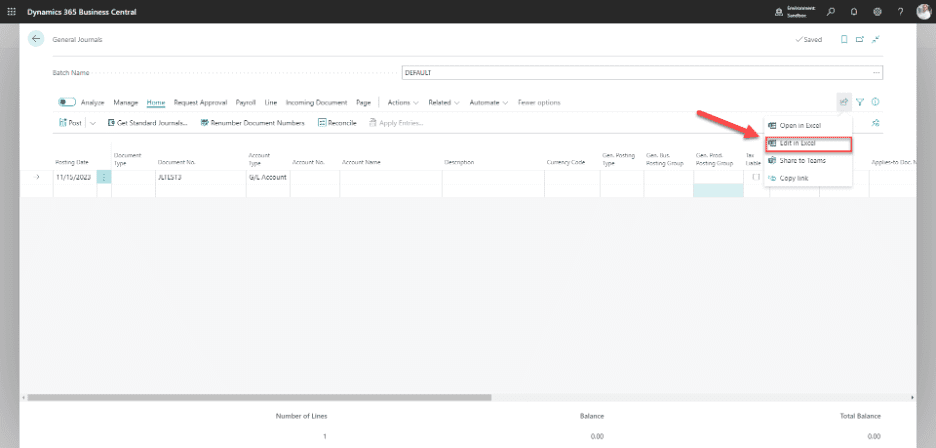Expand the Related dropdown menu

444,102
